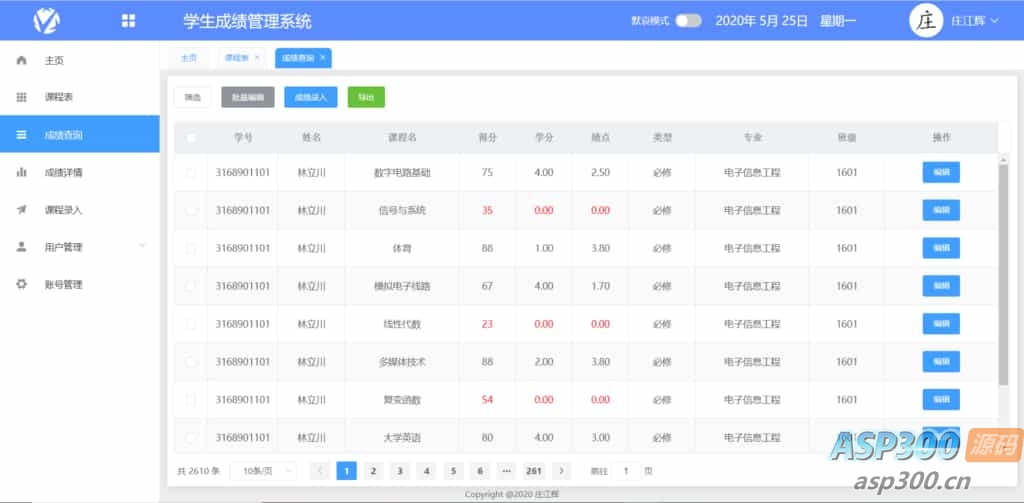
Task: Click the grid icon beside 课程表
Action: click(21, 97)
